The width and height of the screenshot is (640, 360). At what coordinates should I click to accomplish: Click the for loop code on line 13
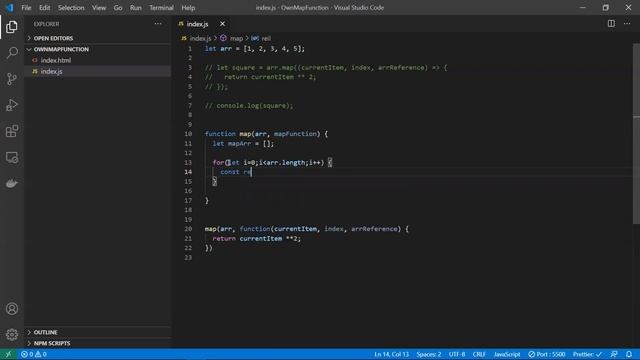pyautogui.click(x=272, y=162)
